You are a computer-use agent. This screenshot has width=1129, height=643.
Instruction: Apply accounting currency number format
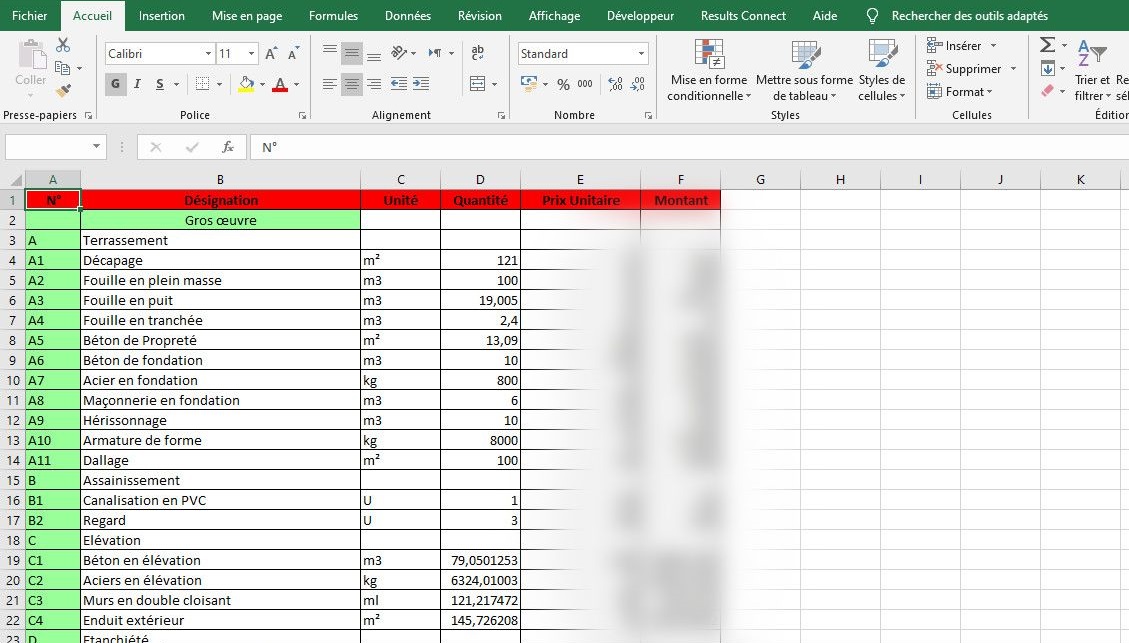click(x=529, y=84)
